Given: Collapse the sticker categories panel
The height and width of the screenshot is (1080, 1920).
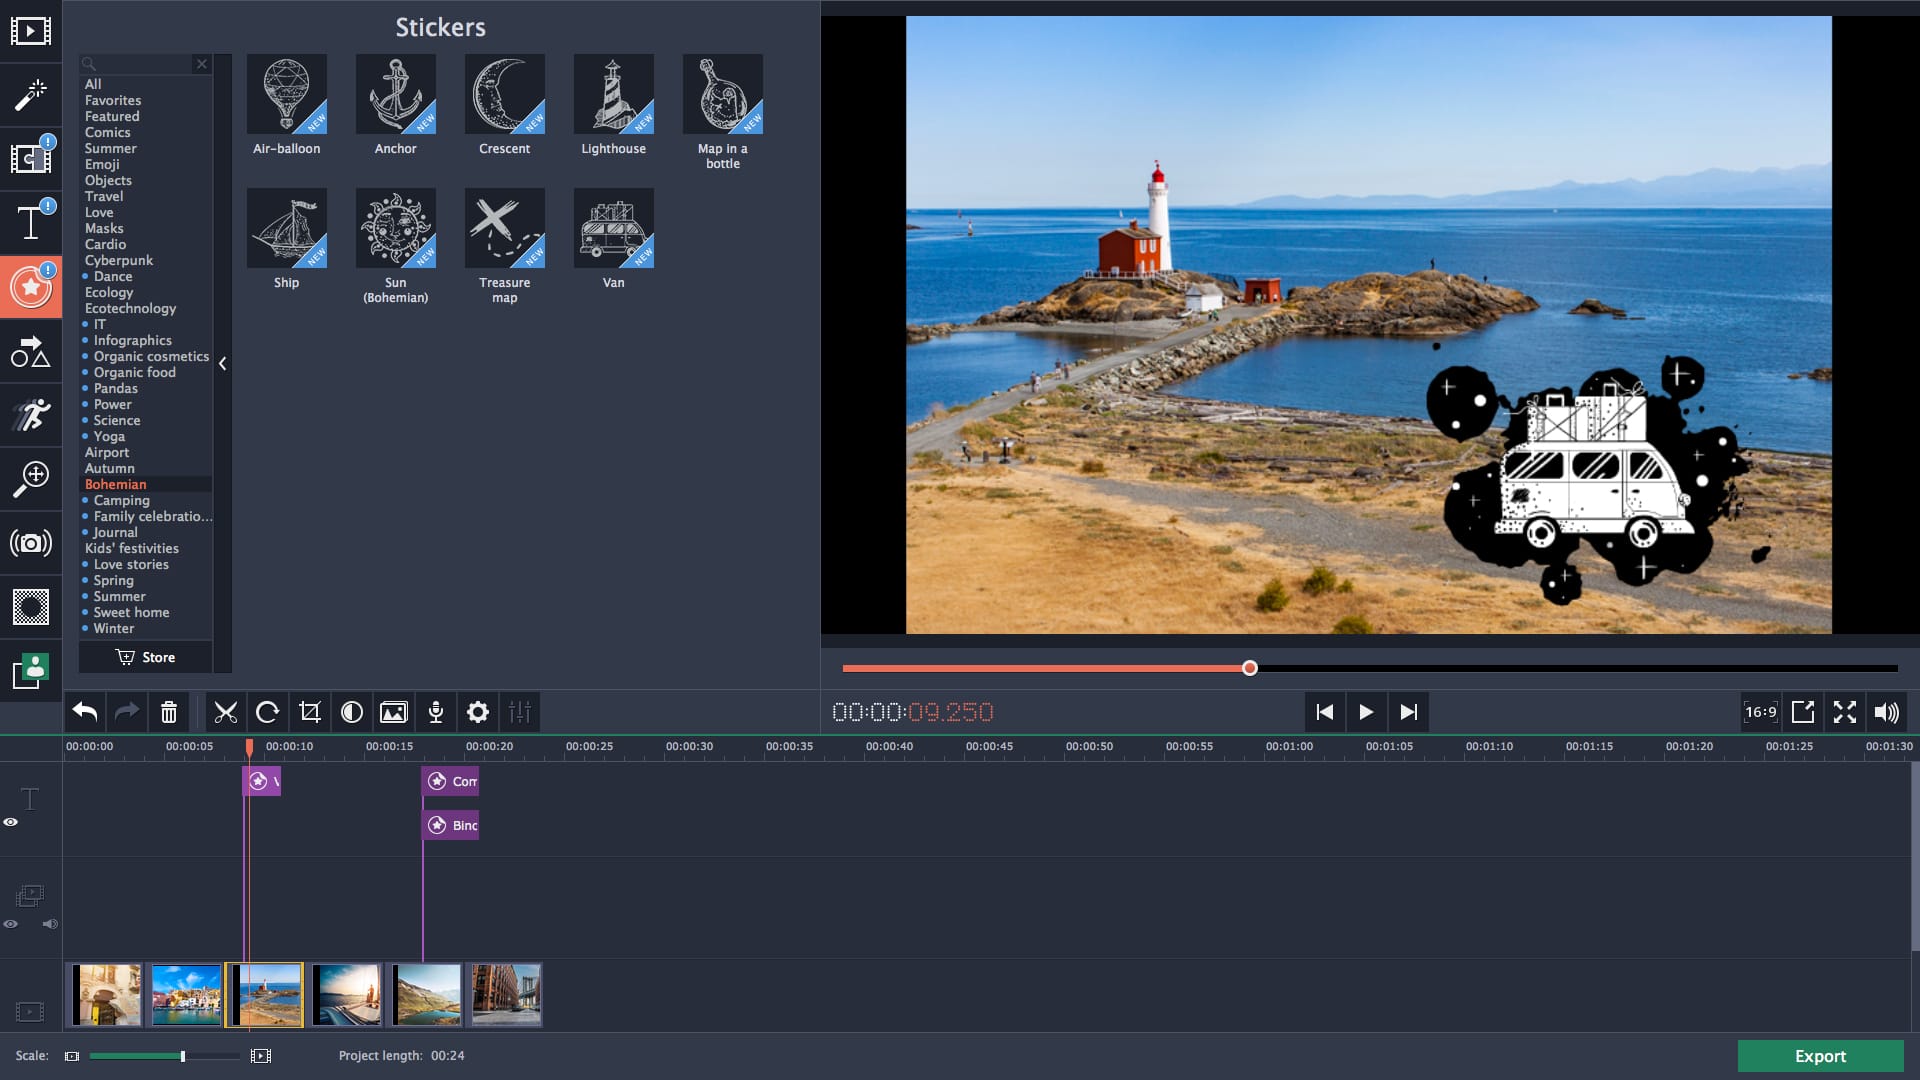Looking at the screenshot, I should [x=223, y=364].
